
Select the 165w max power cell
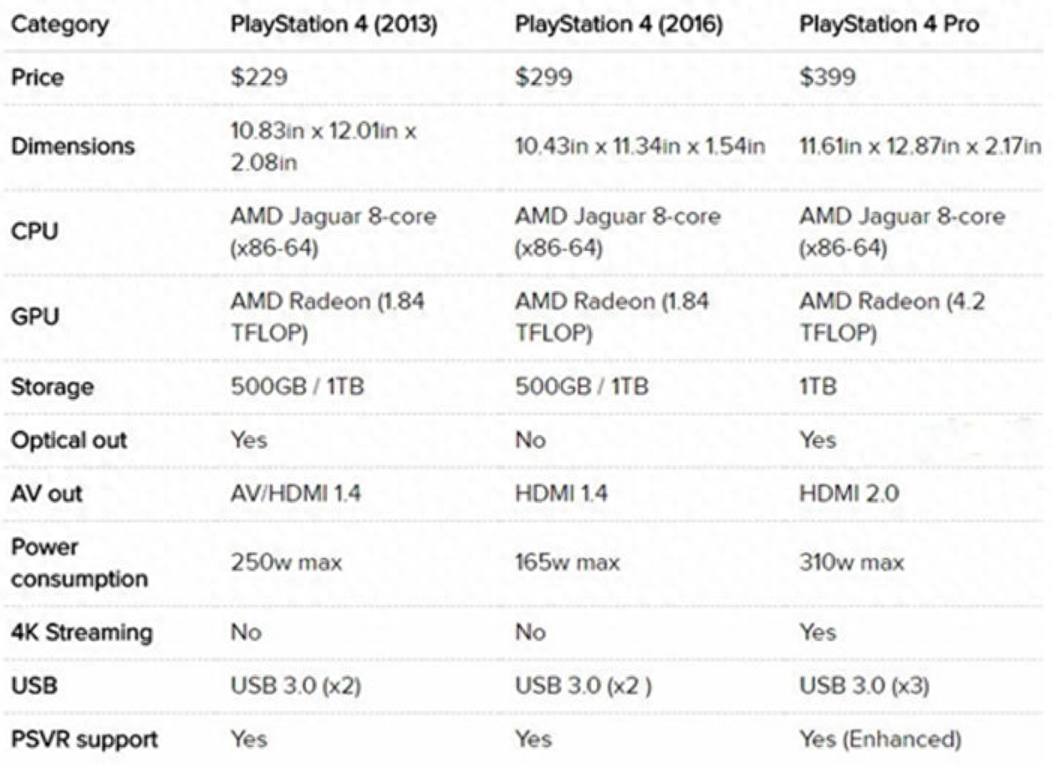point(567,563)
